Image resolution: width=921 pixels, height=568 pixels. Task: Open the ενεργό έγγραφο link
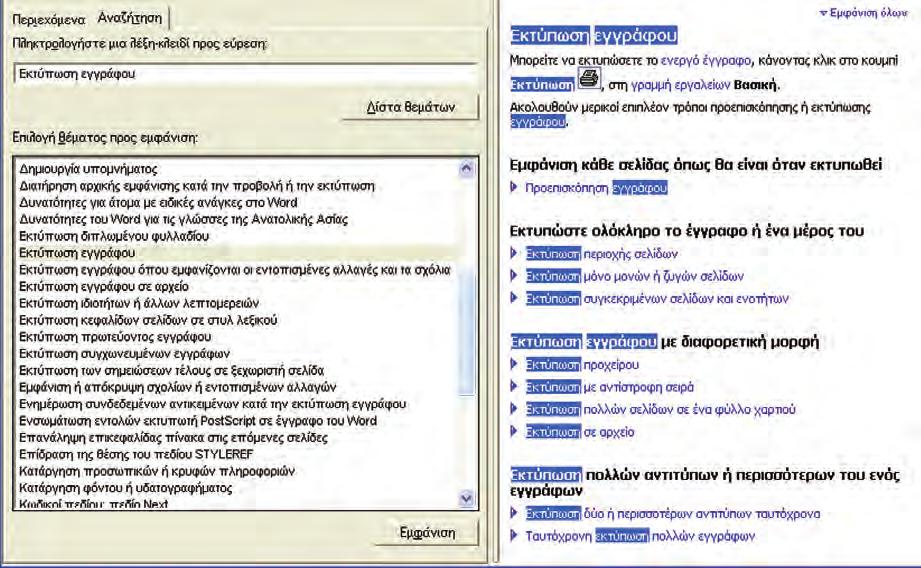coord(705,61)
